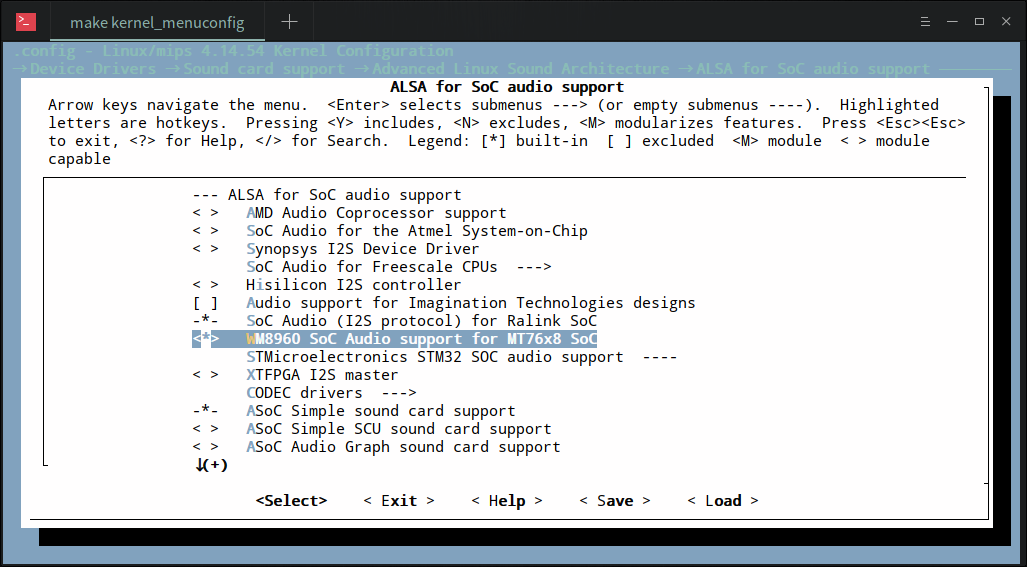1027x567 pixels.
Task: Click the terminal app icon in the title bar
Action: point(26,22)
